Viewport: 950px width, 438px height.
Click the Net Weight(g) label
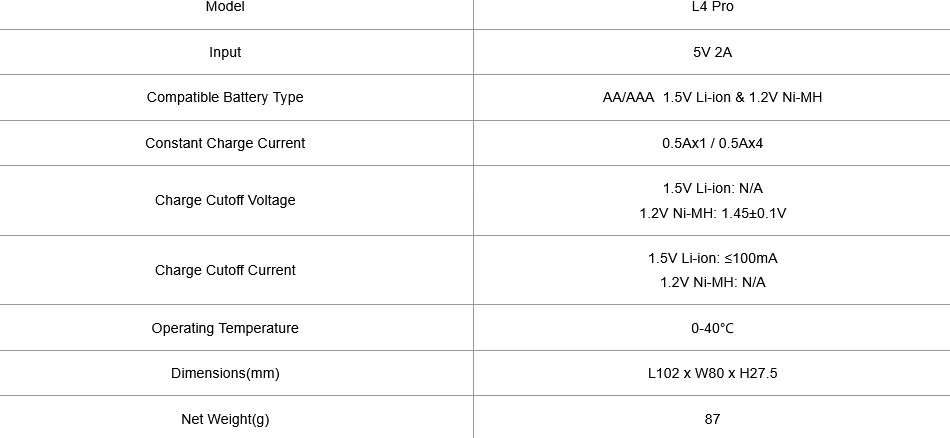[225, 419]
